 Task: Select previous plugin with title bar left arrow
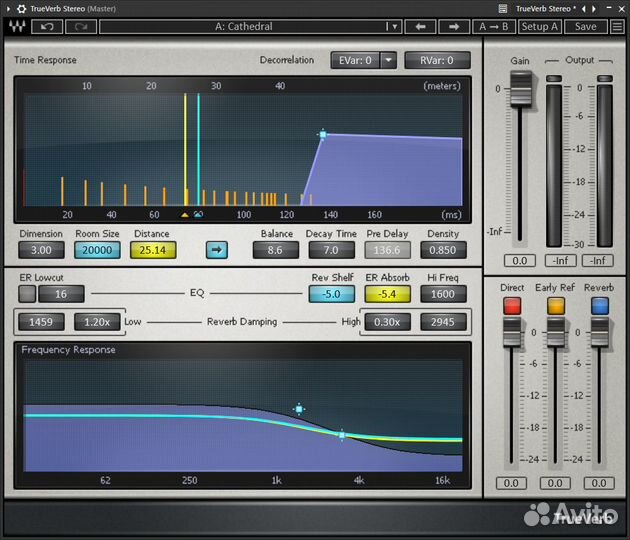pyautogui.click(x=583, y=8)
